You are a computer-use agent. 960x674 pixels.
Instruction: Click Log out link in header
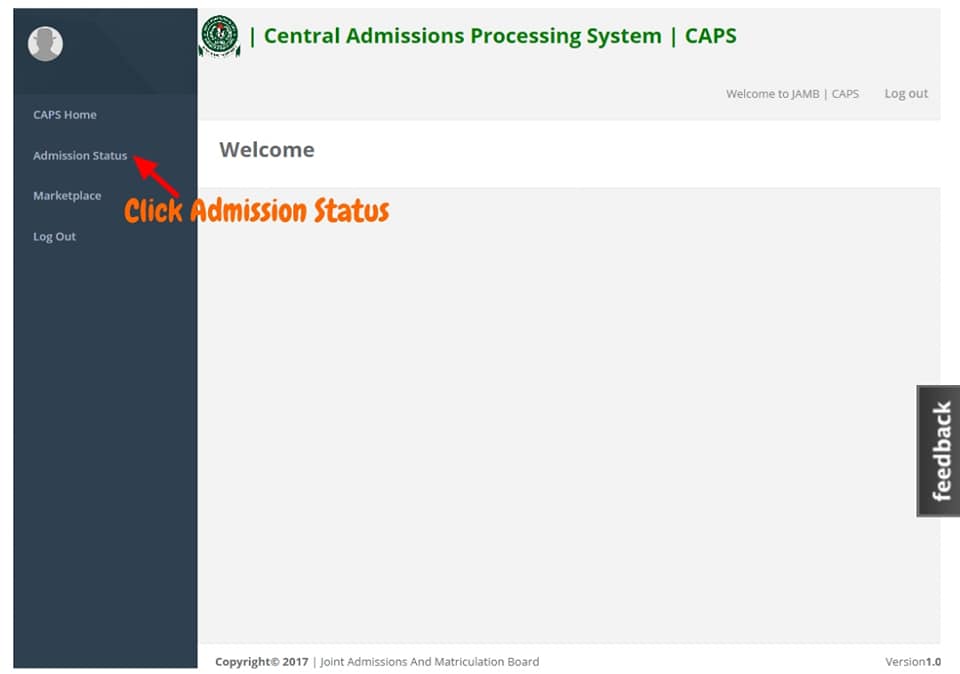(x=906, y=94)
